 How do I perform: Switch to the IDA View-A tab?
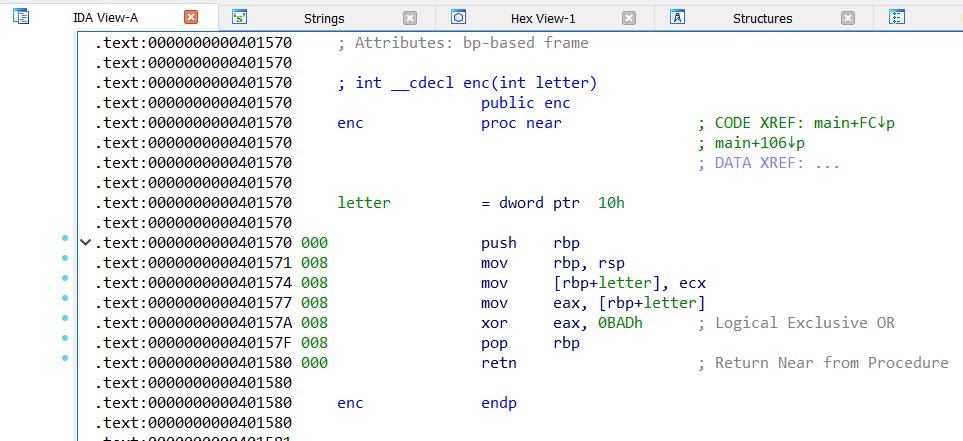[x=106, y=18]
